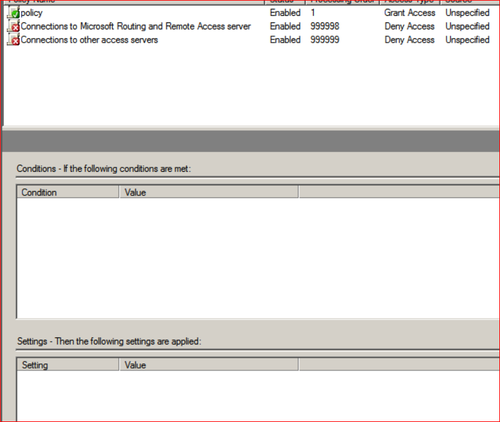Click 'Unspecified' source in the policy row

(x=467, y=13)
